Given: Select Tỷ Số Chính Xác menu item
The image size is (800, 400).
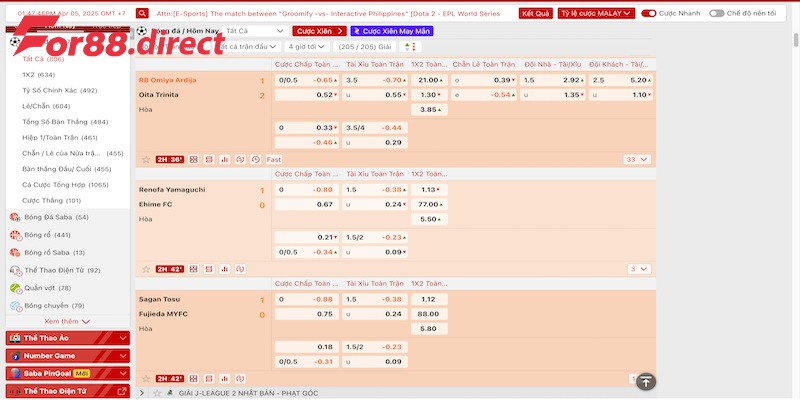Looking at the screenshot, I should click(x=59, y=90).
